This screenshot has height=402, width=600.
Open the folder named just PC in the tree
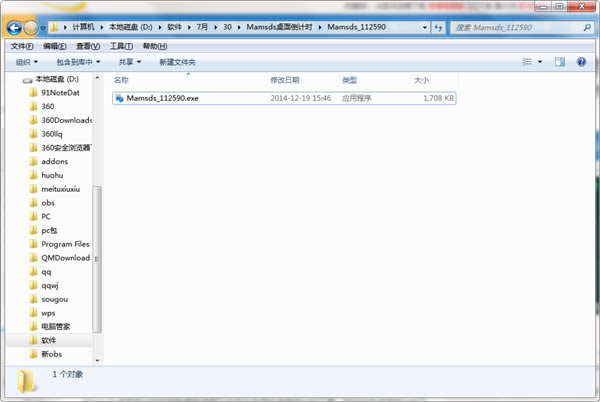[x=40, y=216]
